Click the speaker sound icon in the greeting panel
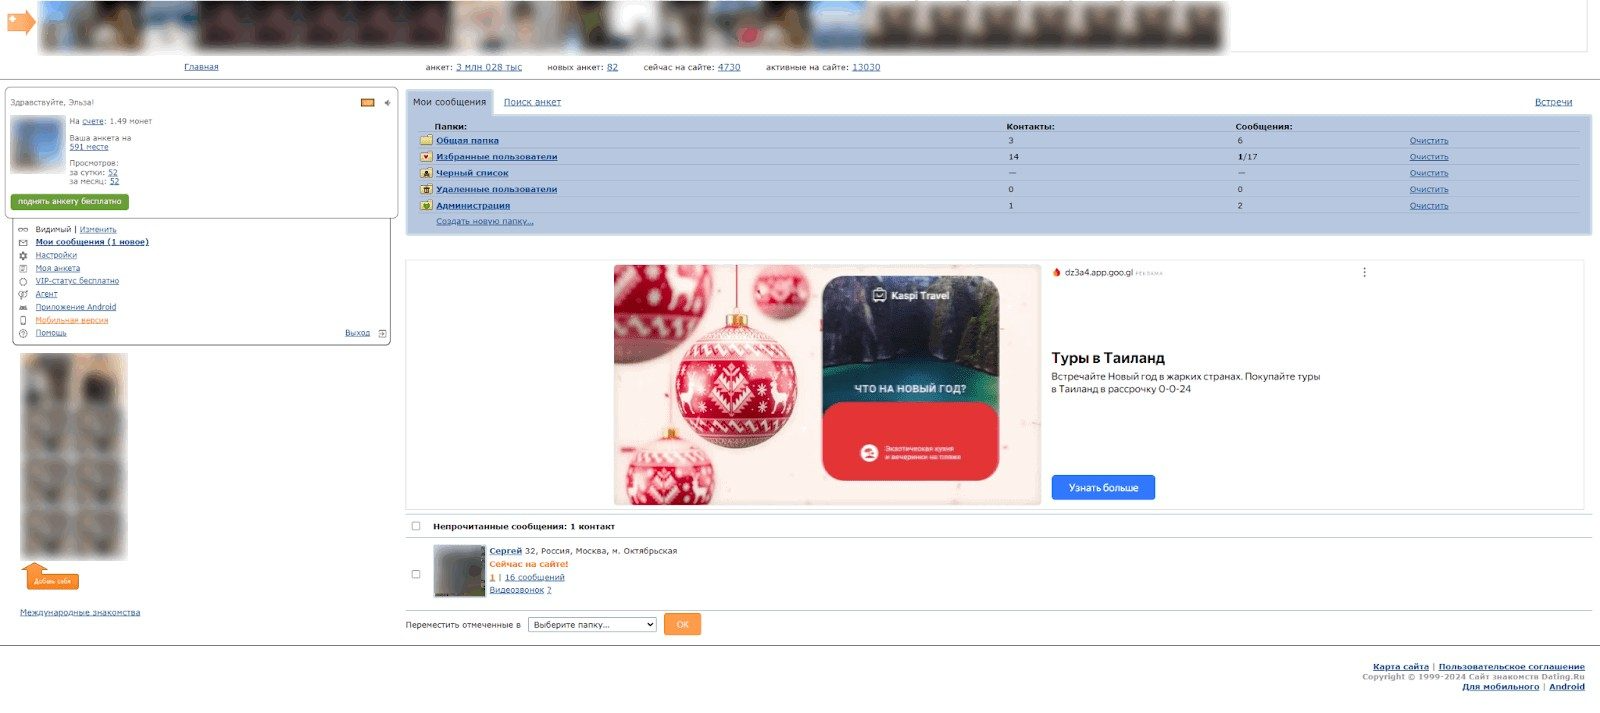 tap(387, 103)
